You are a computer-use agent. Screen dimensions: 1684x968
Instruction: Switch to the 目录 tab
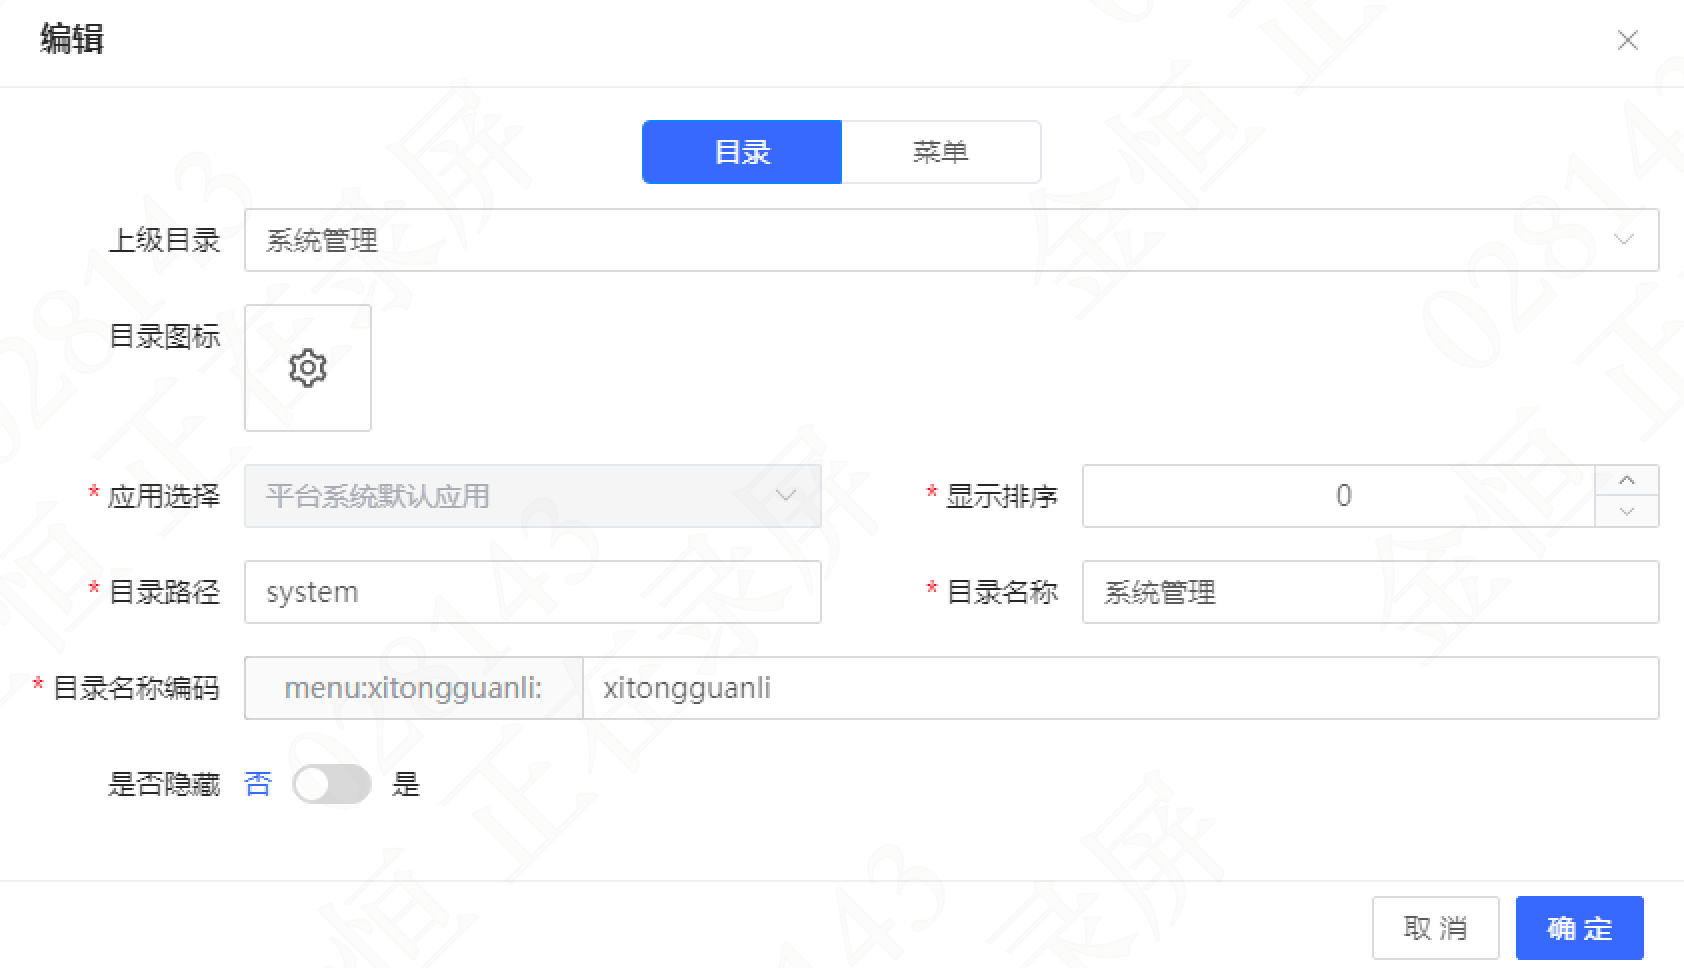742,152
